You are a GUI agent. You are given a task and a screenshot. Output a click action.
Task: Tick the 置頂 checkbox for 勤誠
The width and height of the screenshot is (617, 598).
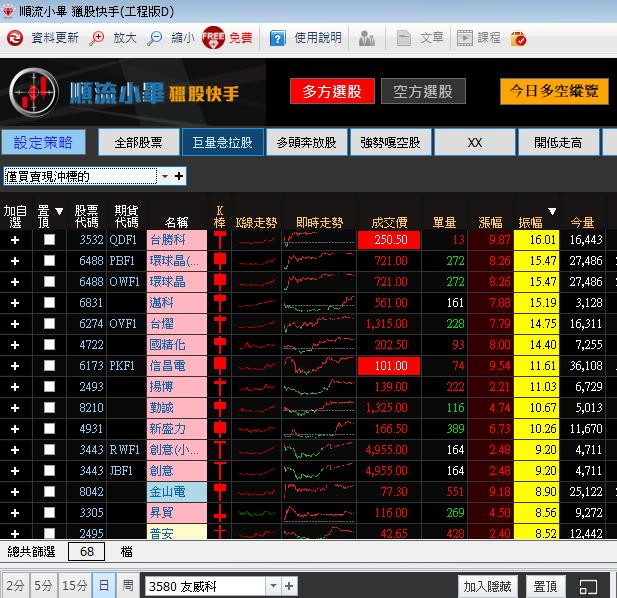pos(50,408)
